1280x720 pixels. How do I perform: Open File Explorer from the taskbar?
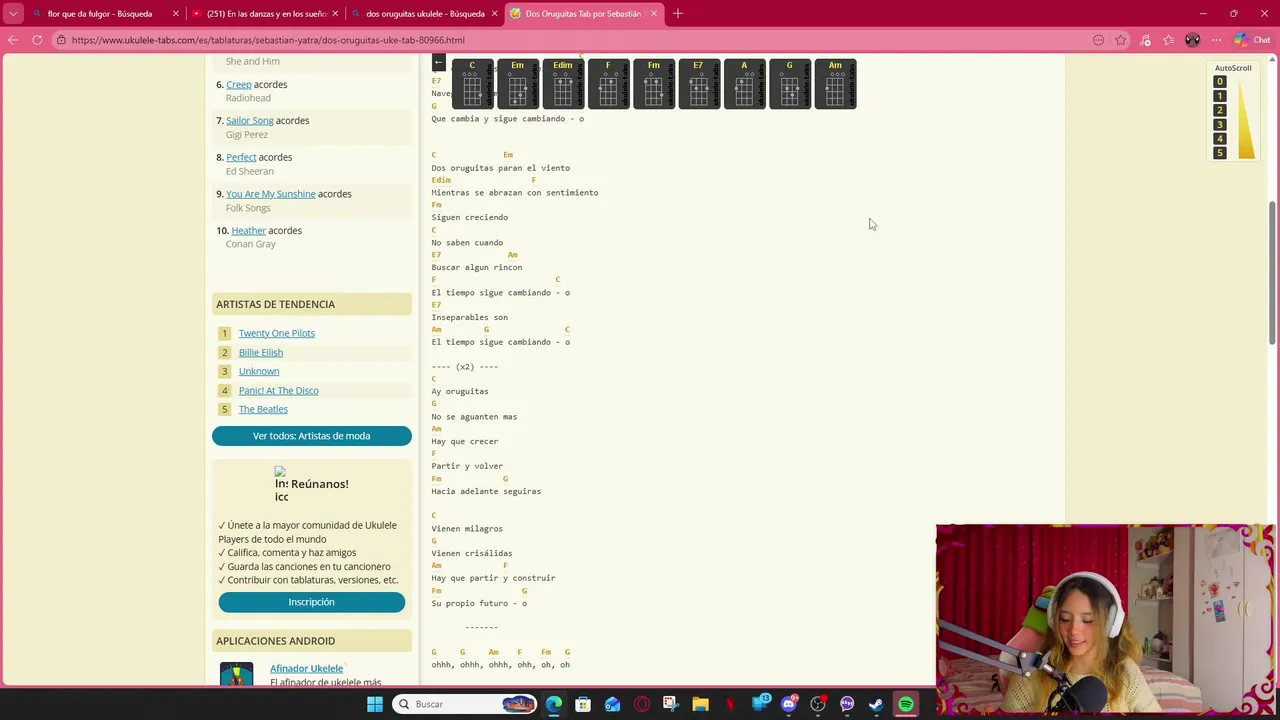700,704
